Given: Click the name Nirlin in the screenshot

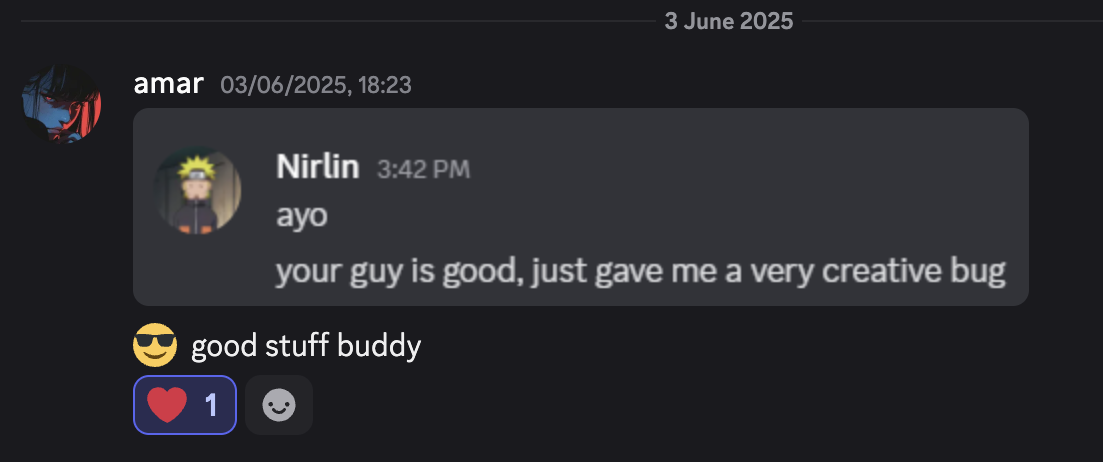Looking at the screenshot, I should (318, 167).
